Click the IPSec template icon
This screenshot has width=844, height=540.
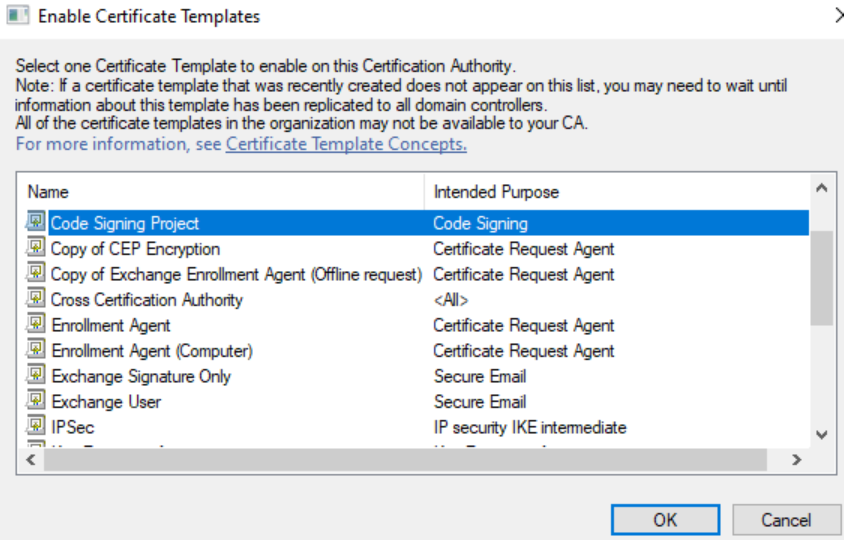36,427
